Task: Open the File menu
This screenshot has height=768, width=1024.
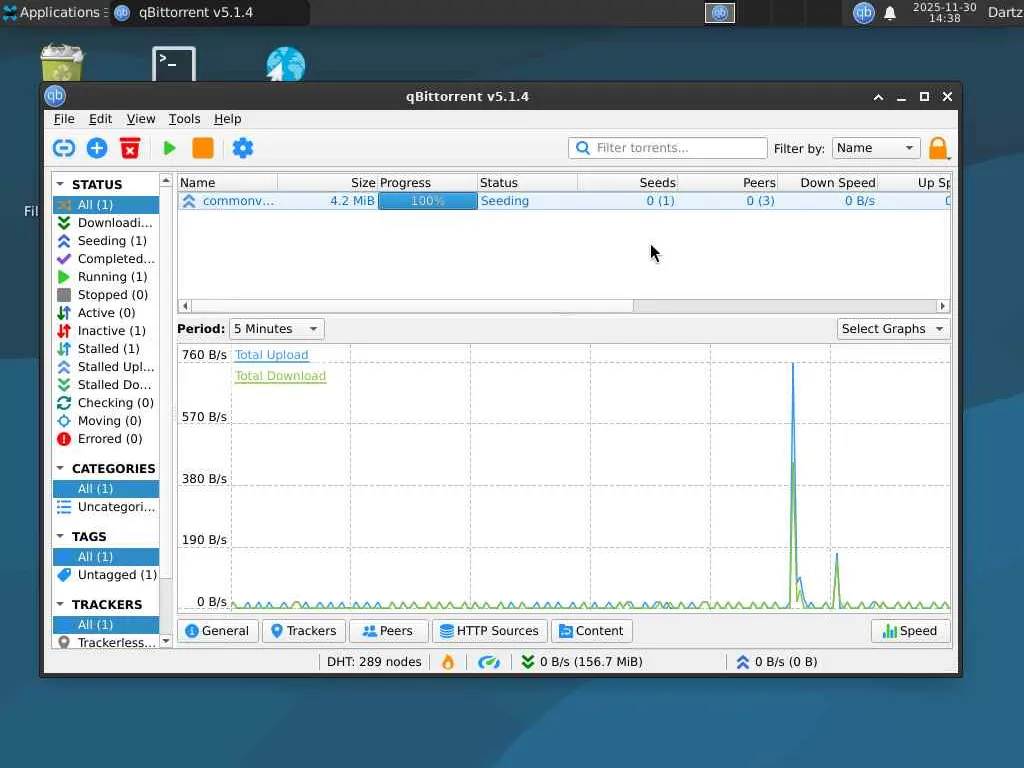Action: (64, 119)
